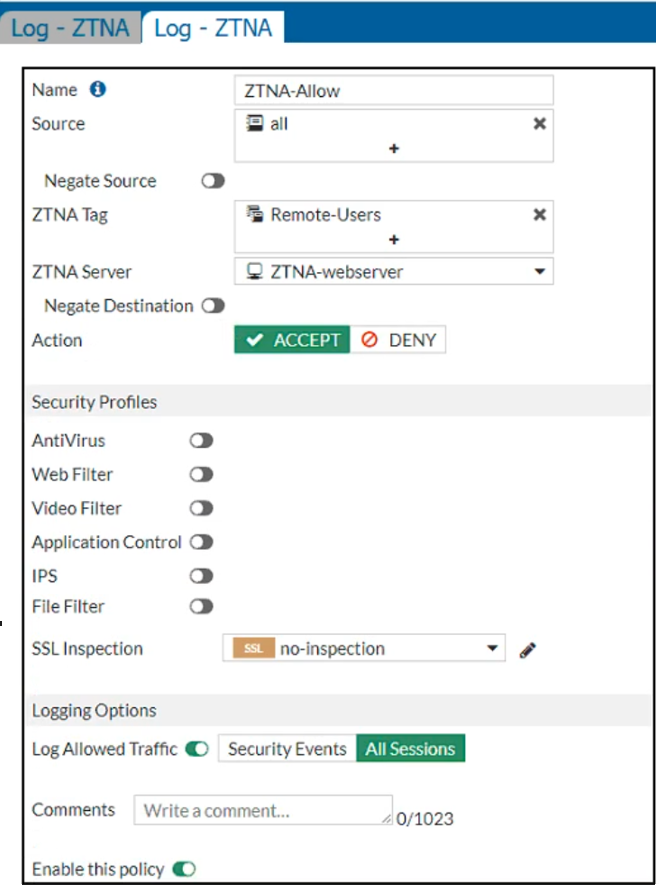Image resolution: width=660 pixels, height=891 pixels.
Task: Toggle Log Allowed Traffic off
Action: tap(197, 749)
